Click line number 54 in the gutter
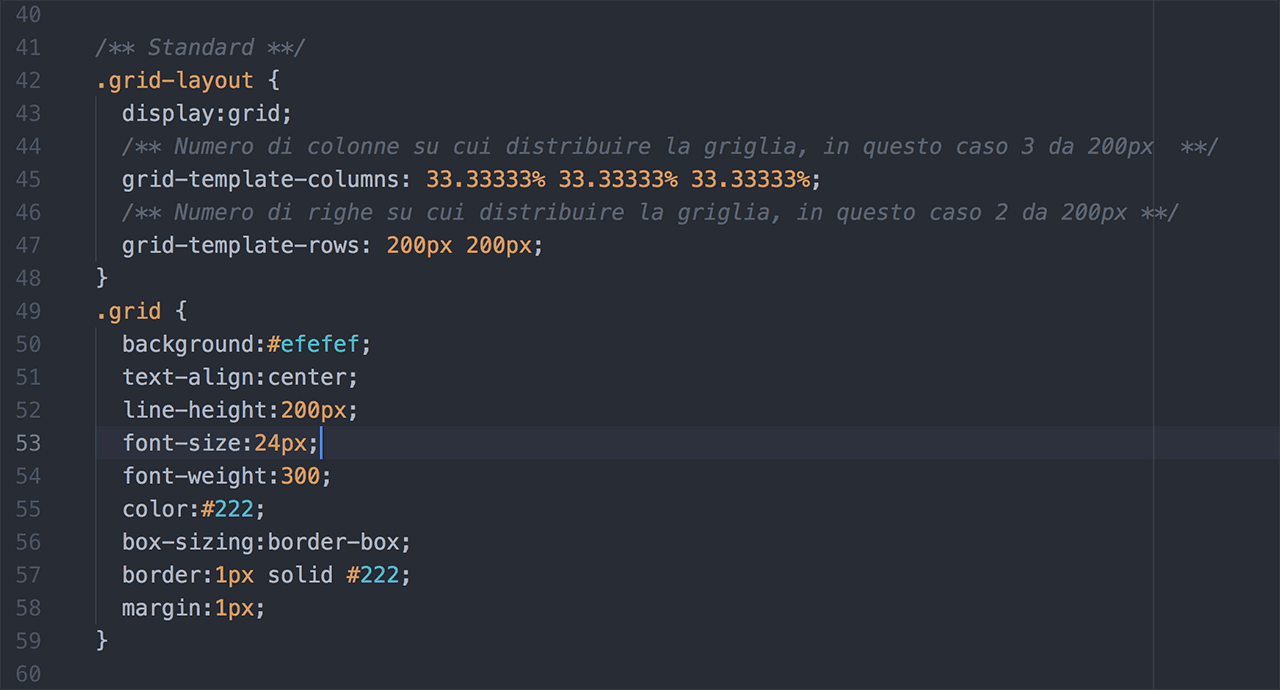Viewport: 1280px width, 690px height. click(x=29, y=476)
